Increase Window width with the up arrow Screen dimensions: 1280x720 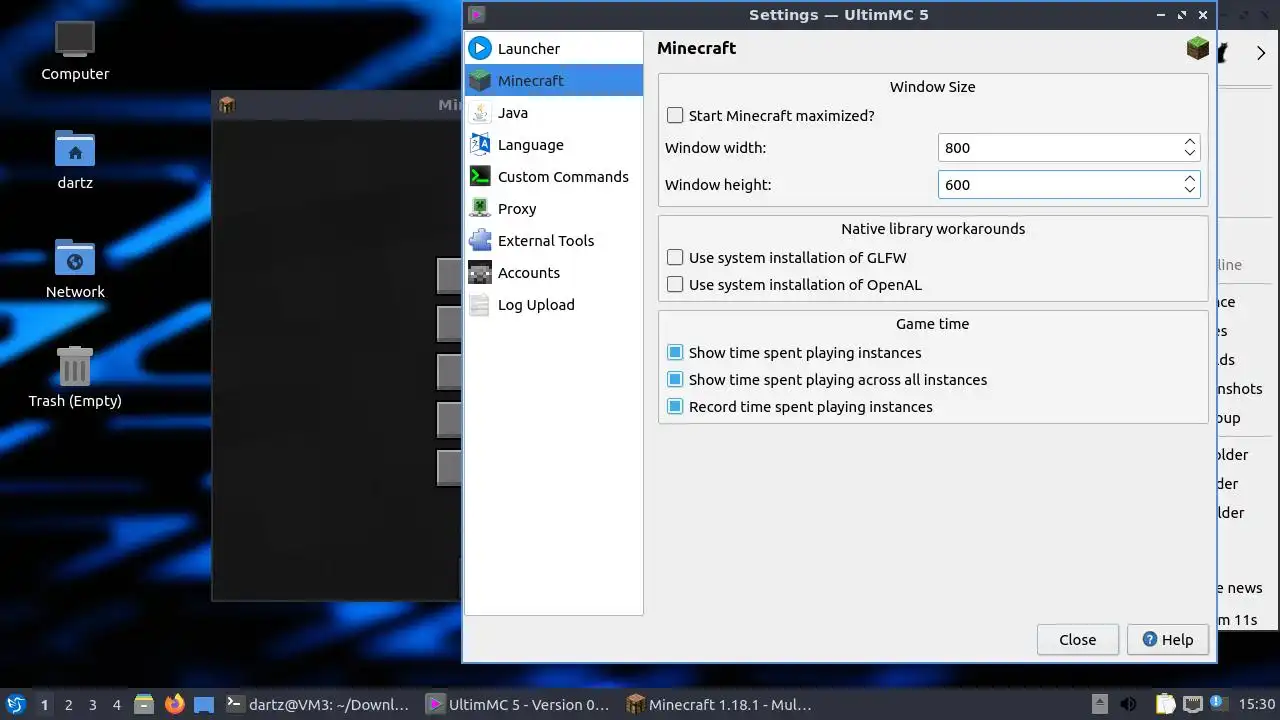1189,142
